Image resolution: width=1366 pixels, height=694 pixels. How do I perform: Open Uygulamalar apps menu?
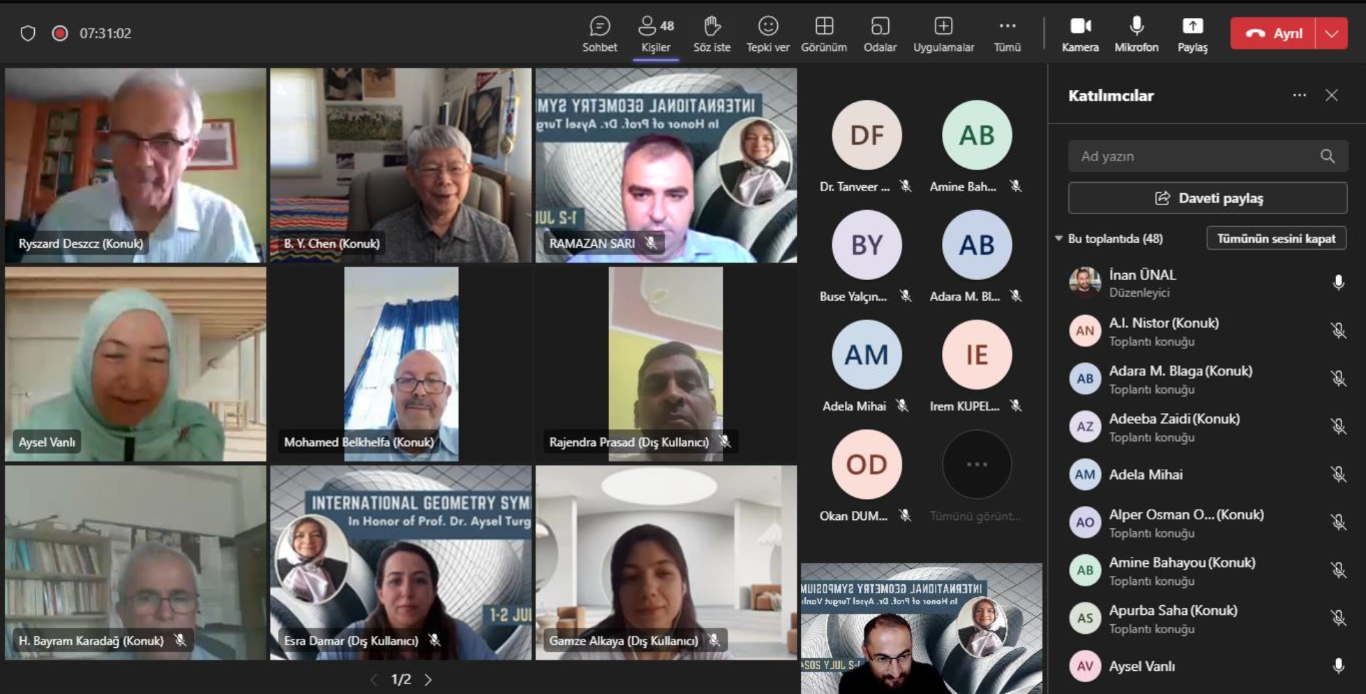943,33
